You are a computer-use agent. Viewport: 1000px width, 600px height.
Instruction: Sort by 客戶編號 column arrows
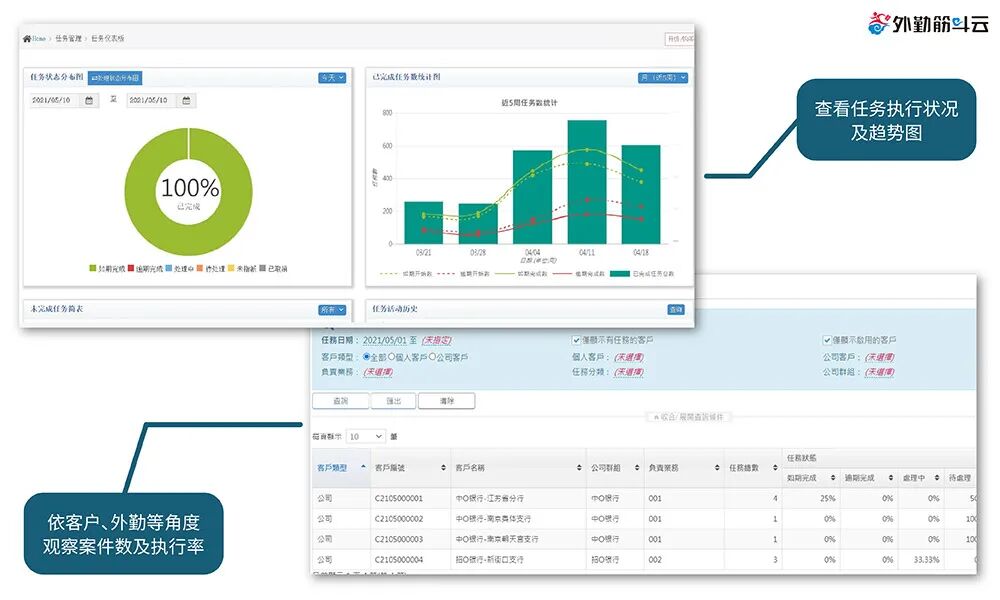point(443,468)
